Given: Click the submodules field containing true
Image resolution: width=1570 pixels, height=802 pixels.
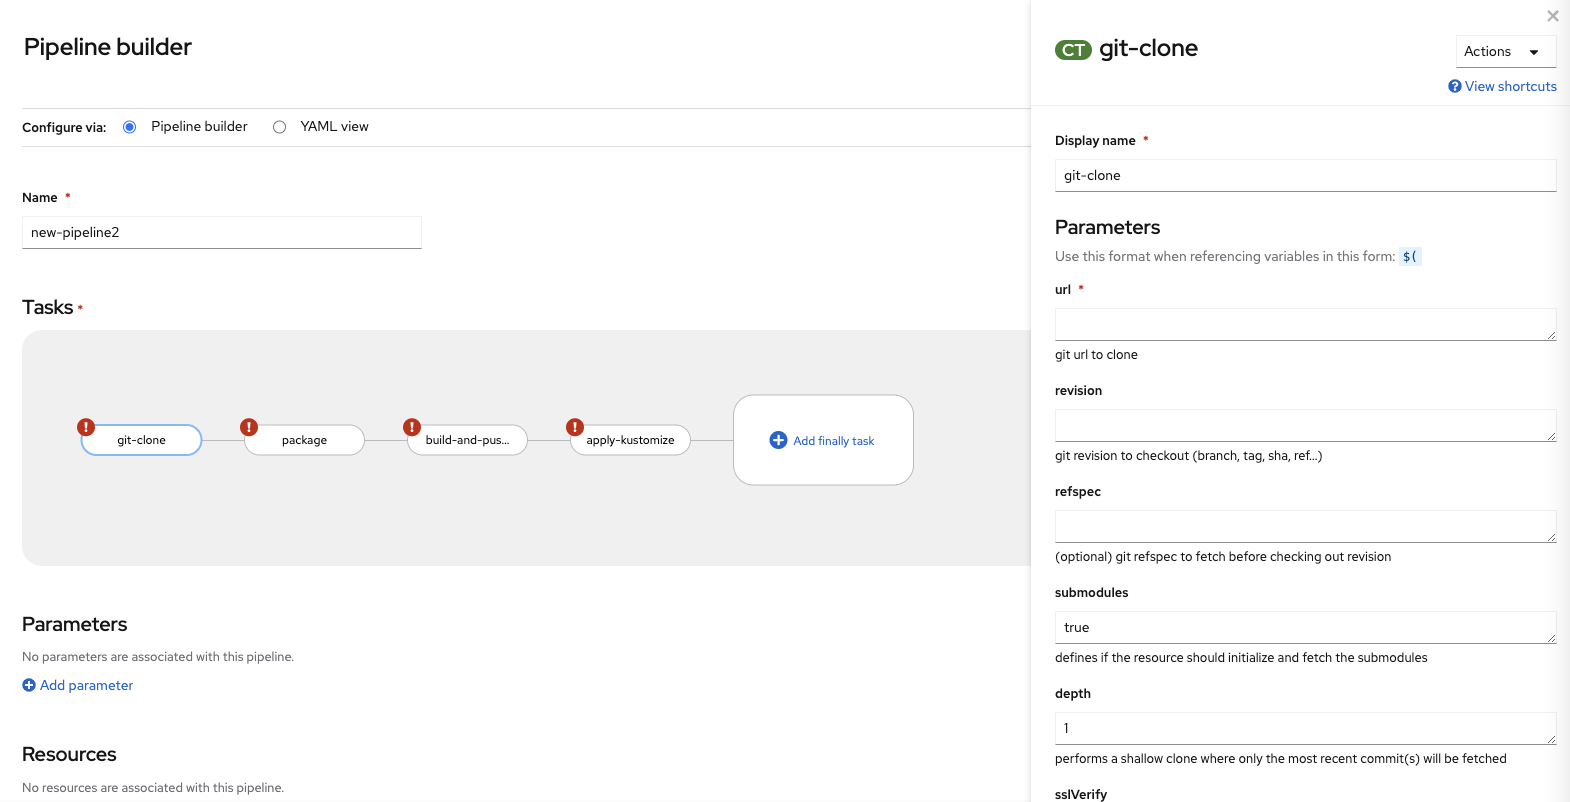Looking at the screenshot, I should tap(1306, 627).
